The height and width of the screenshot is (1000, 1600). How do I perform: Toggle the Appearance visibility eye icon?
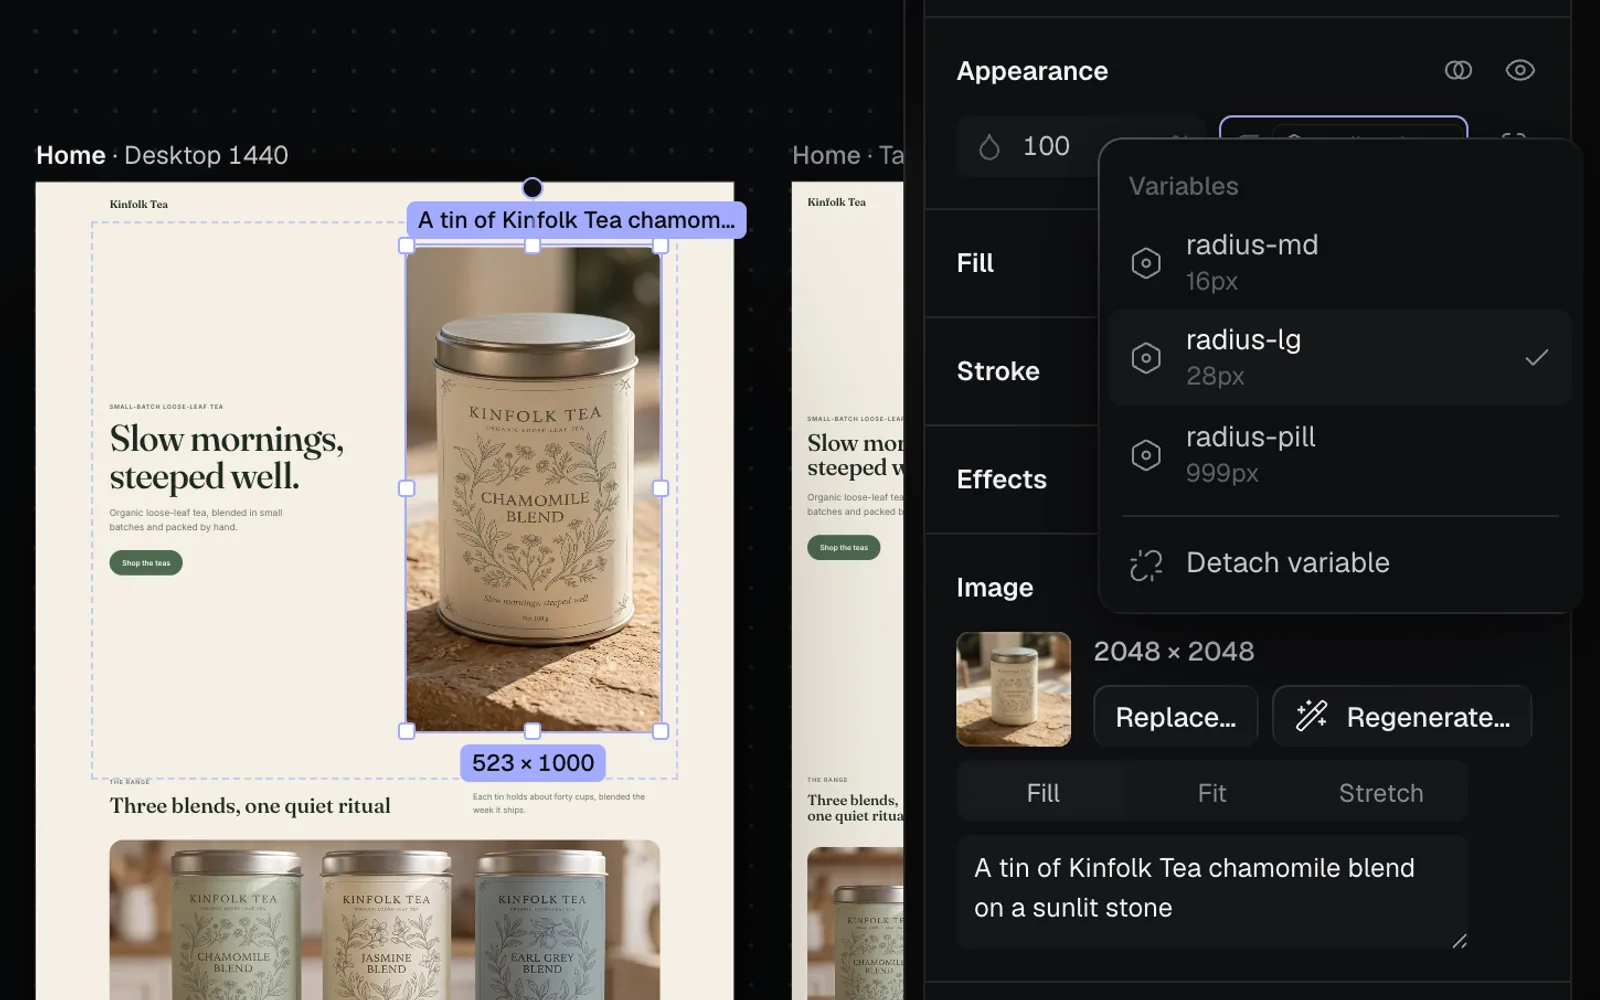[1520, 70]
